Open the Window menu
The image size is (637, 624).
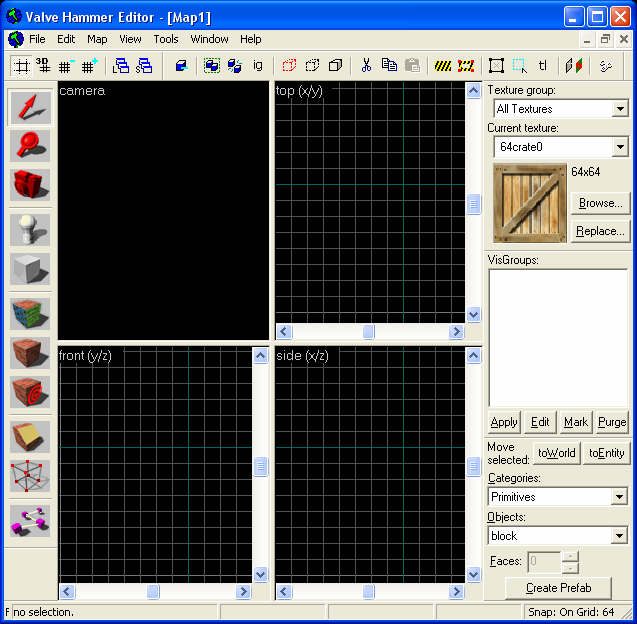(209, 39)
